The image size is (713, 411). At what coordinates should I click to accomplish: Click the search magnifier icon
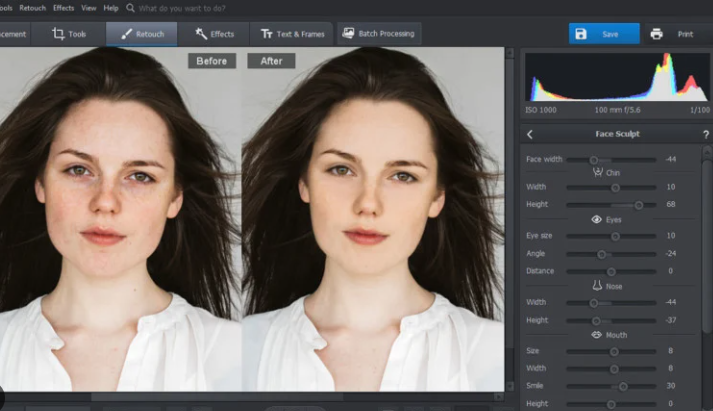pyautogui.click(x=131, y=8)
